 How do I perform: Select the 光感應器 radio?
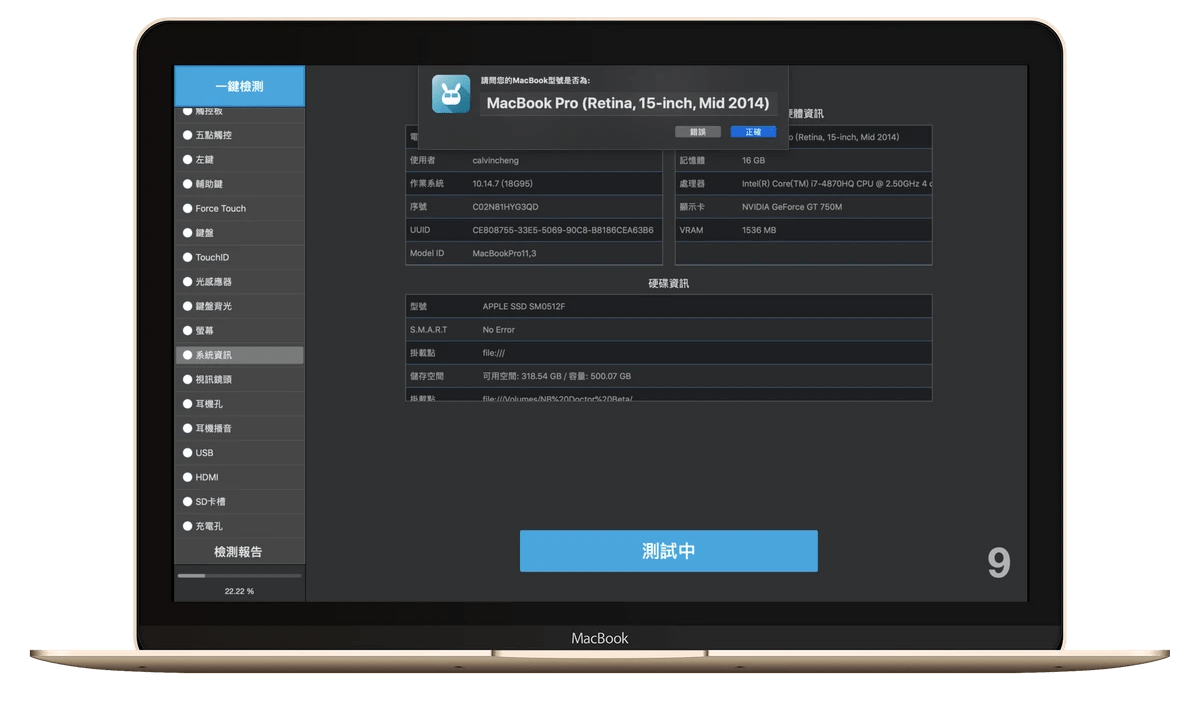pos(187,282)
